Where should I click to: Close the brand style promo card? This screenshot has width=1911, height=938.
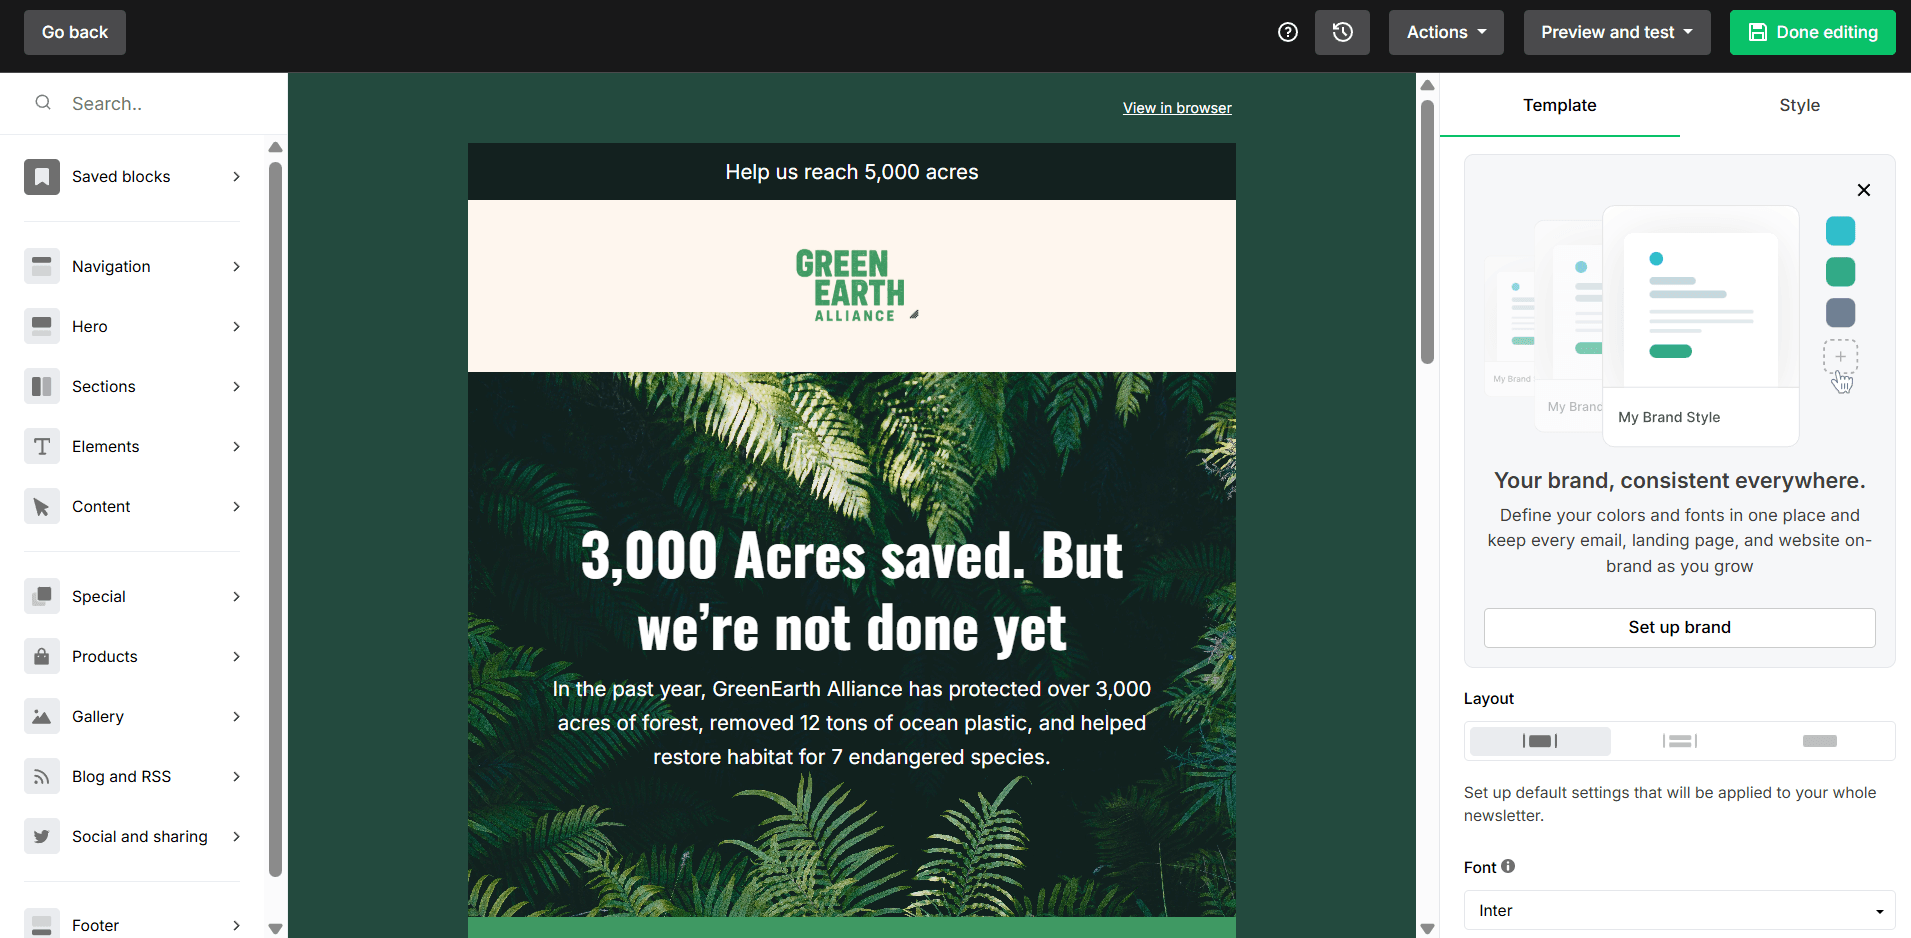tap(1864, 190)
